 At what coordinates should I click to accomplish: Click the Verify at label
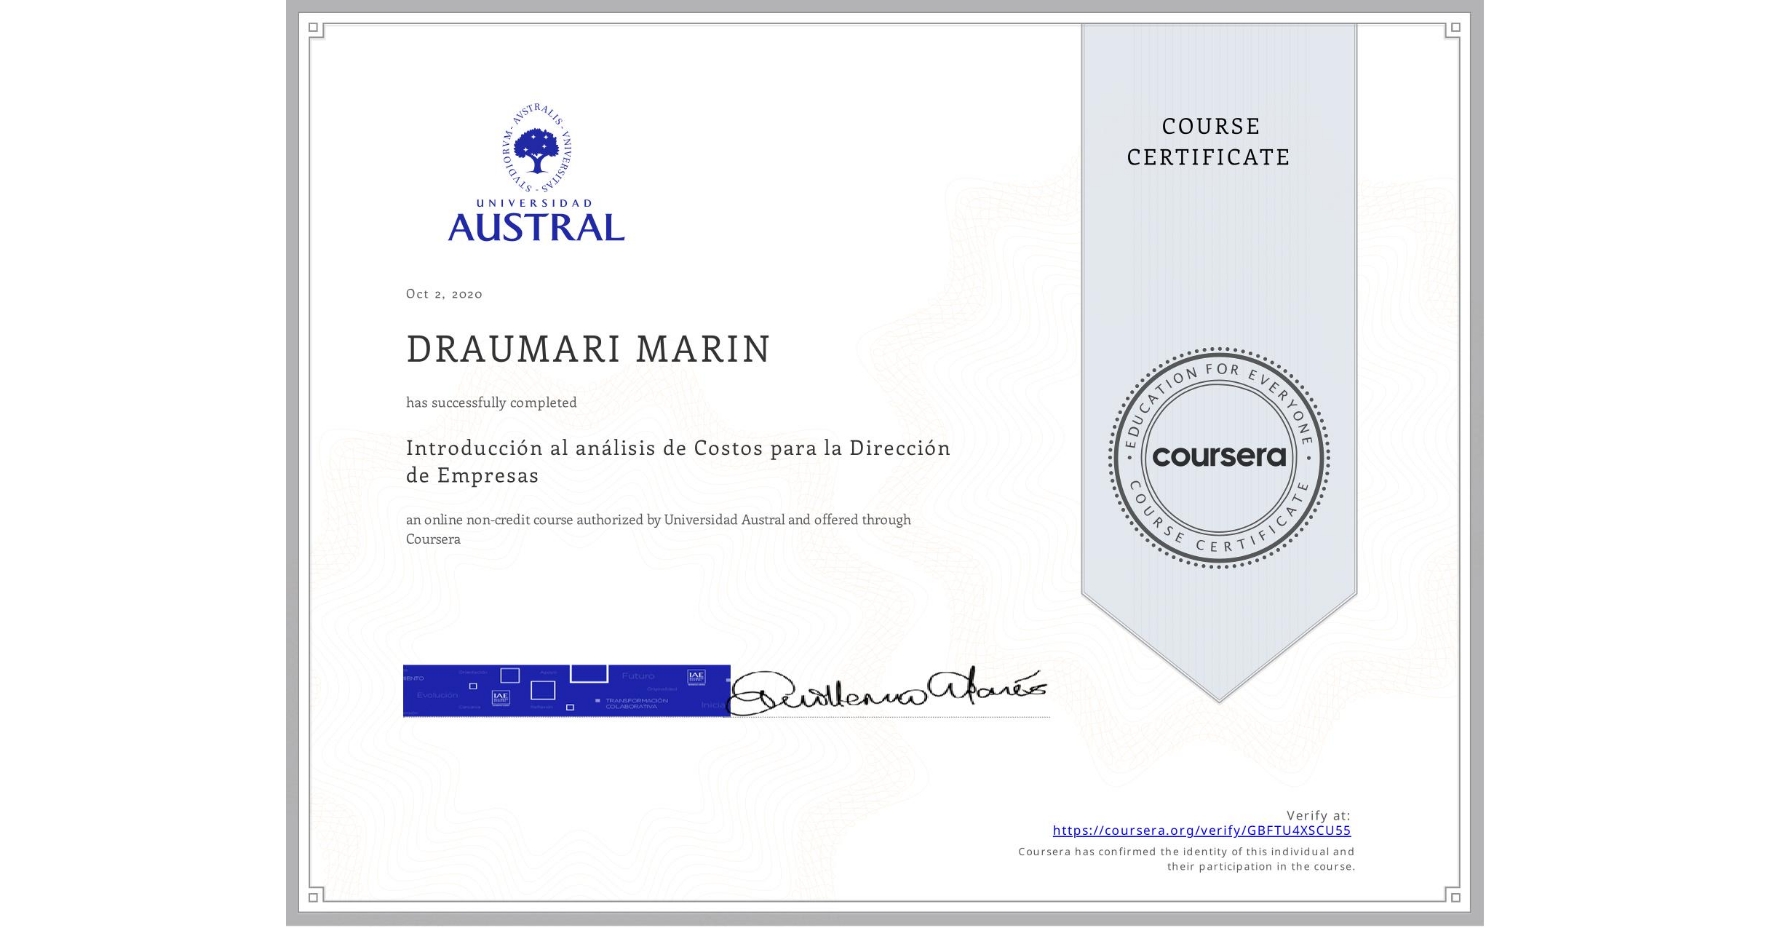(1317, 814)
